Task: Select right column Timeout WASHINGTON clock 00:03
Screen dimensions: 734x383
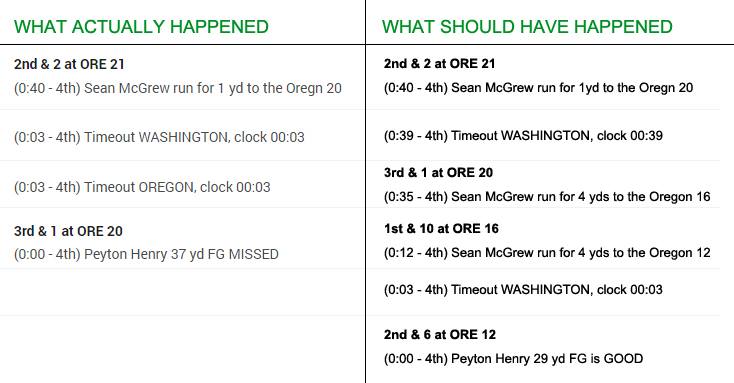Action: click(x=523, y=290)
